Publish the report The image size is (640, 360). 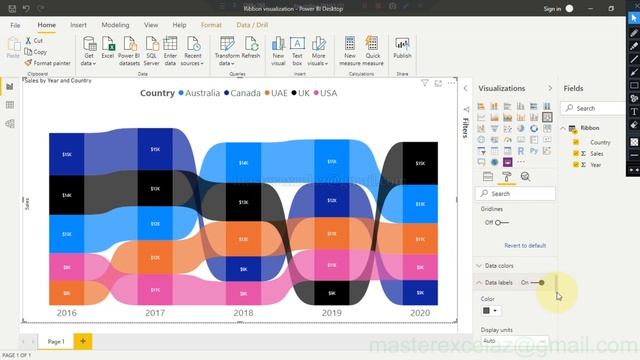tap(402, 48)
